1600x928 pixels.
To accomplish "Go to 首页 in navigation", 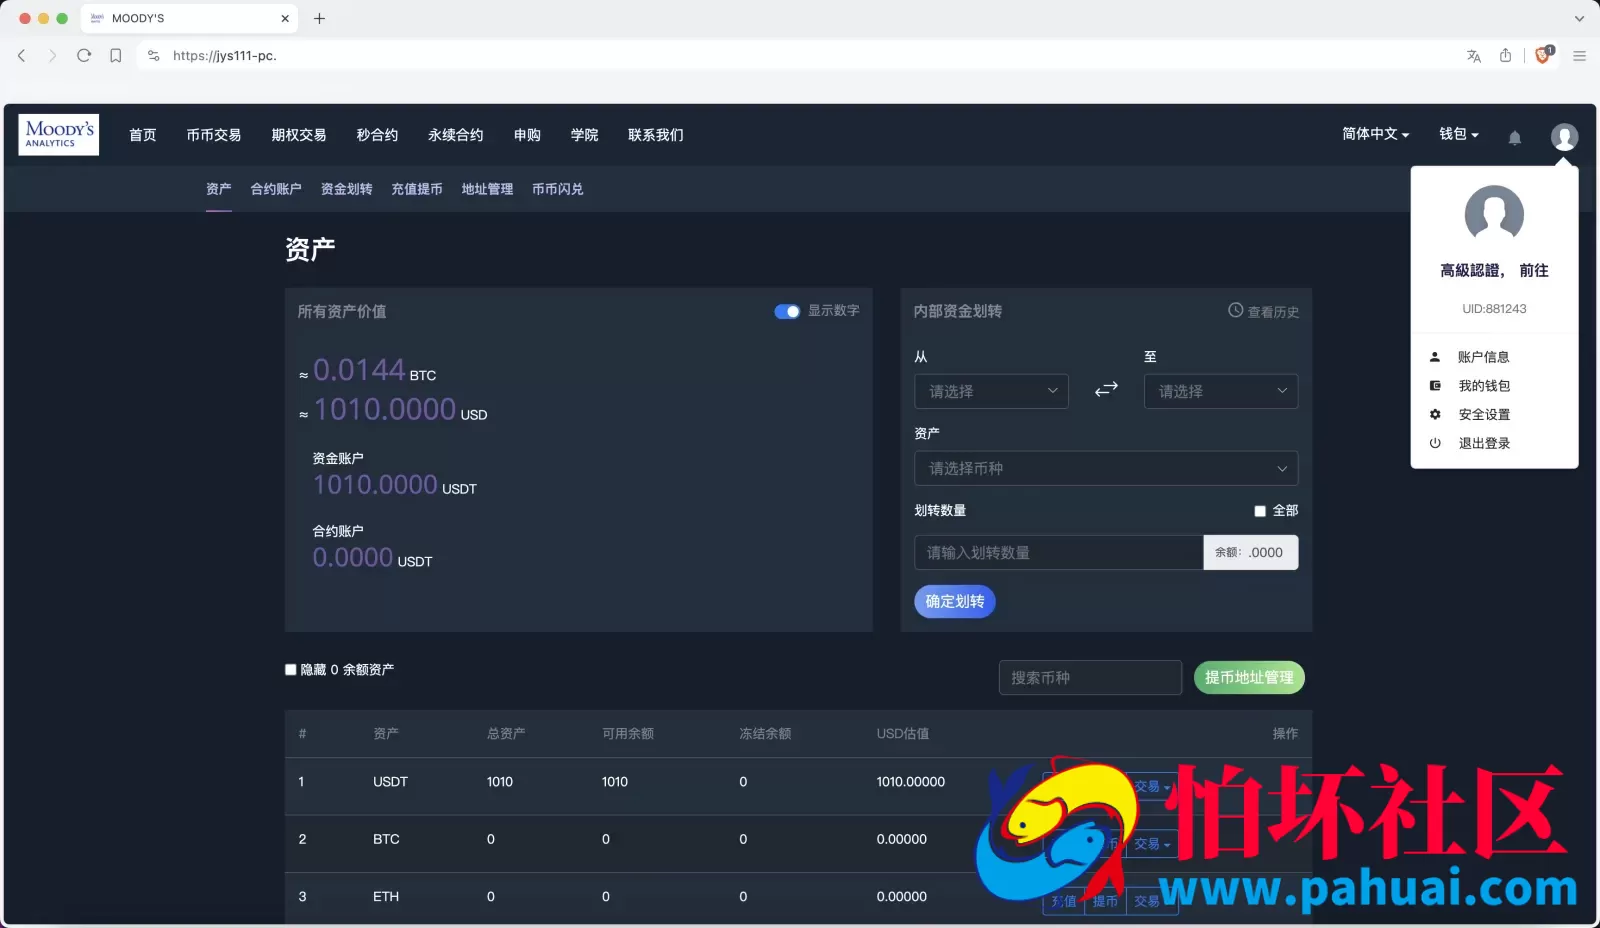I will (143, 135).
